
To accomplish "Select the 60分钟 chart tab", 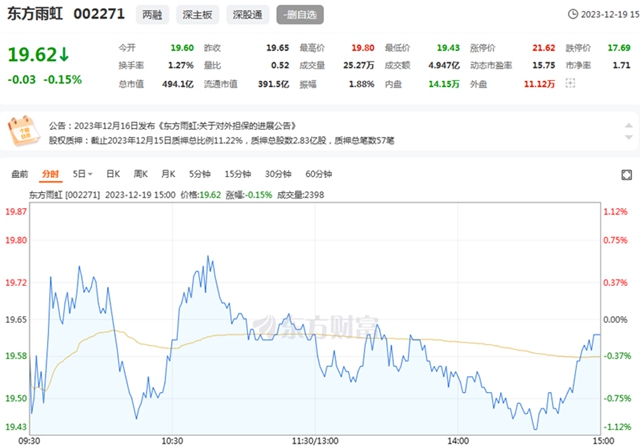I will [x=318, y=174].
